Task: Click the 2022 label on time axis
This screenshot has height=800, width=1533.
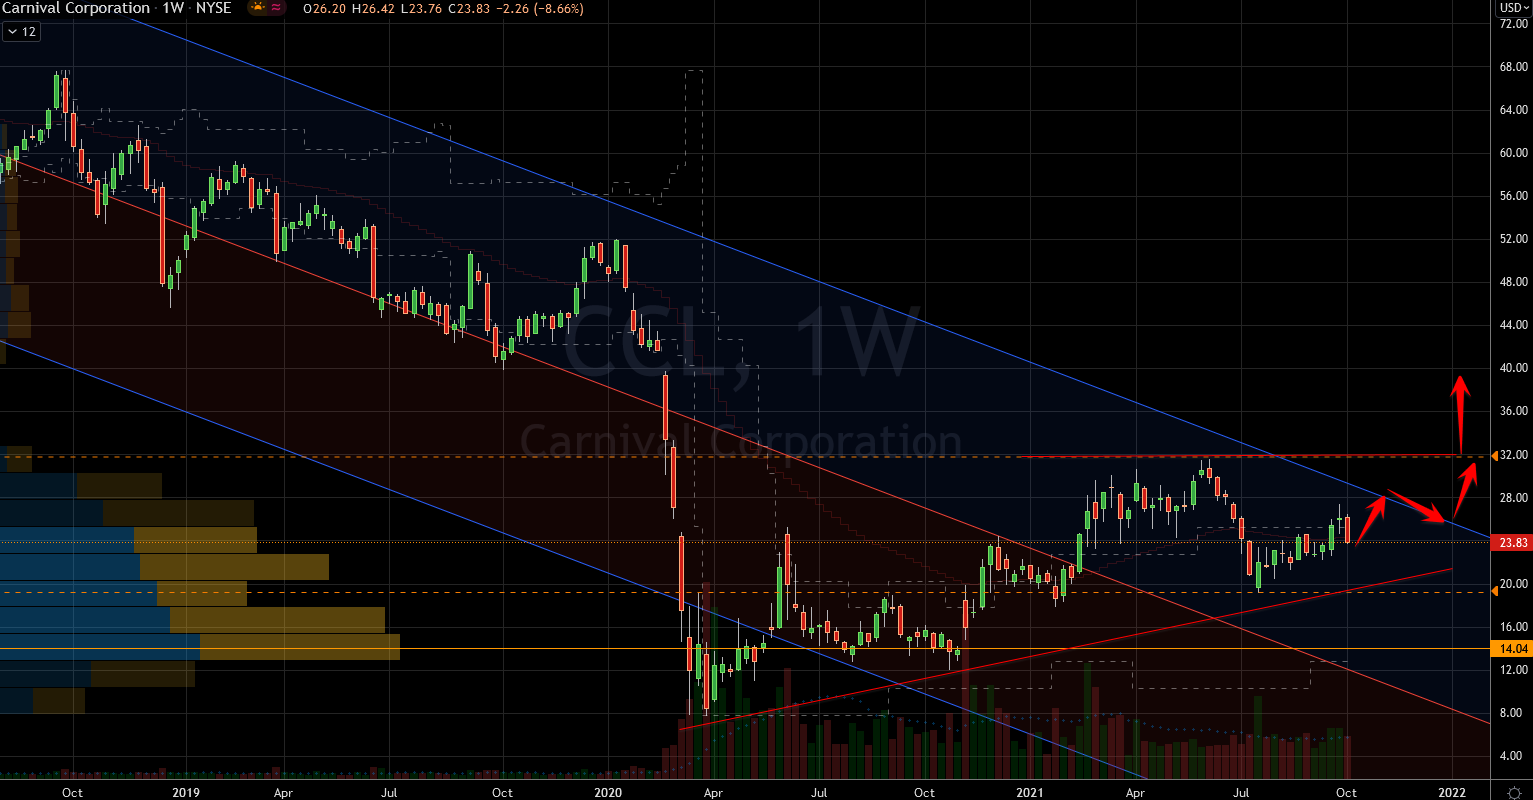Action: [x=1451, y=793]
